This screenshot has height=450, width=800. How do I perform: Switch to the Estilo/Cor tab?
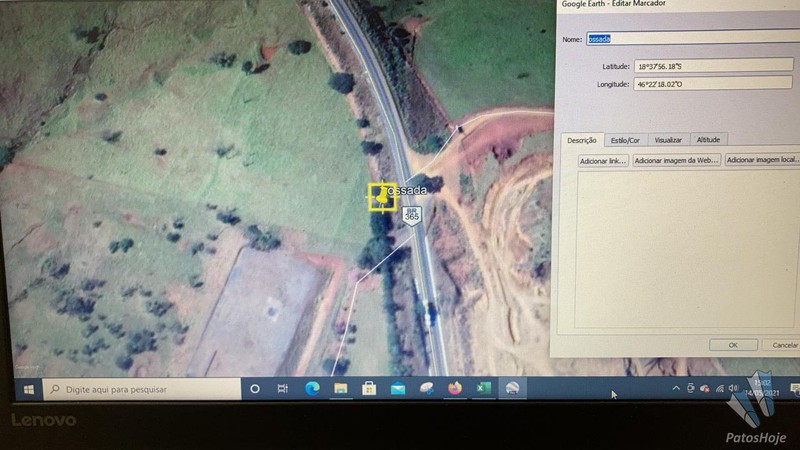[626, 140]
